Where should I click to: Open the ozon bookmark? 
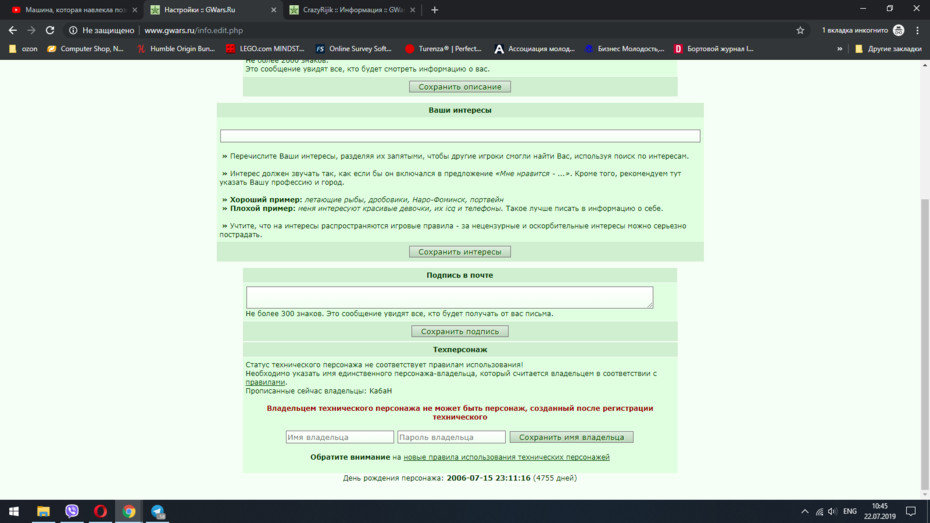pyautogui.click(x=23, y=49)
